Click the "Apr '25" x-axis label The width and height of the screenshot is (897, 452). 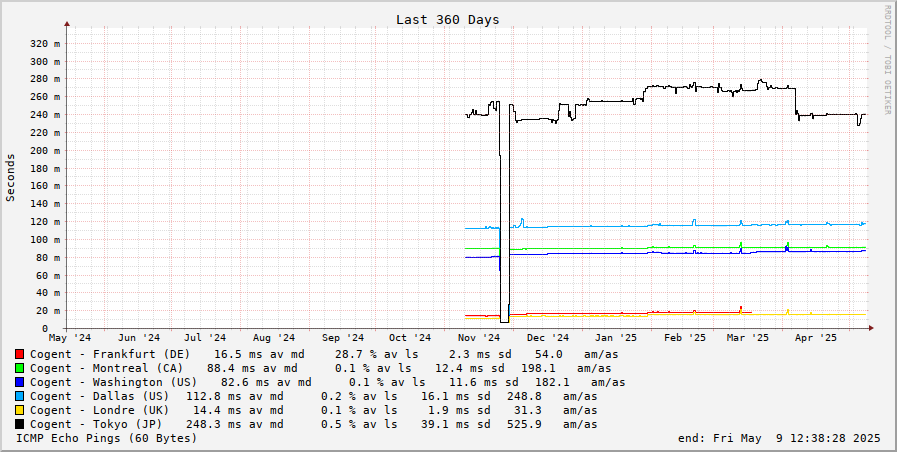[816, 338]
